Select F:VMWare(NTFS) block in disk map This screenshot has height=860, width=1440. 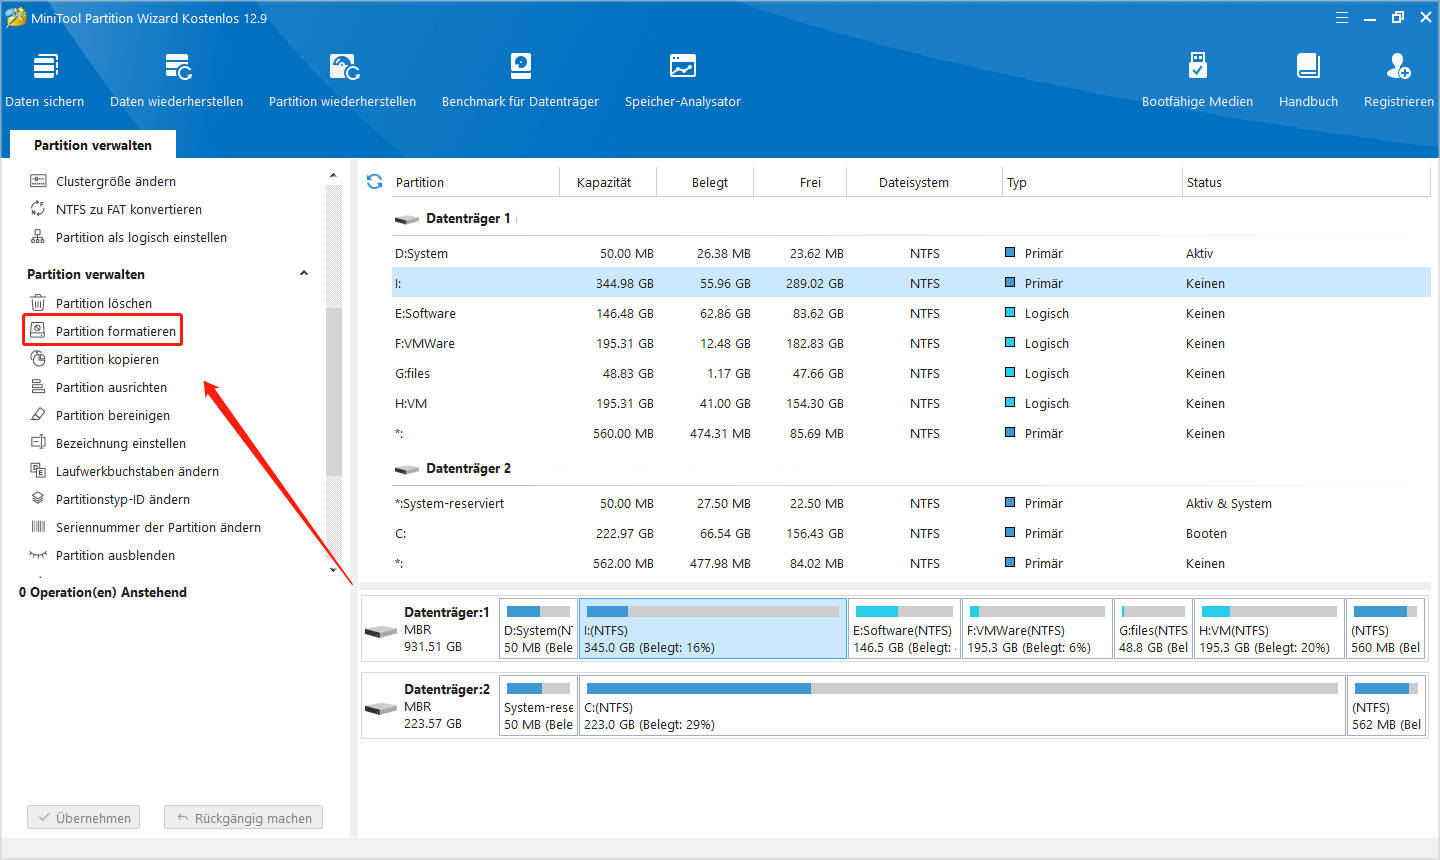click(1037, 628)
